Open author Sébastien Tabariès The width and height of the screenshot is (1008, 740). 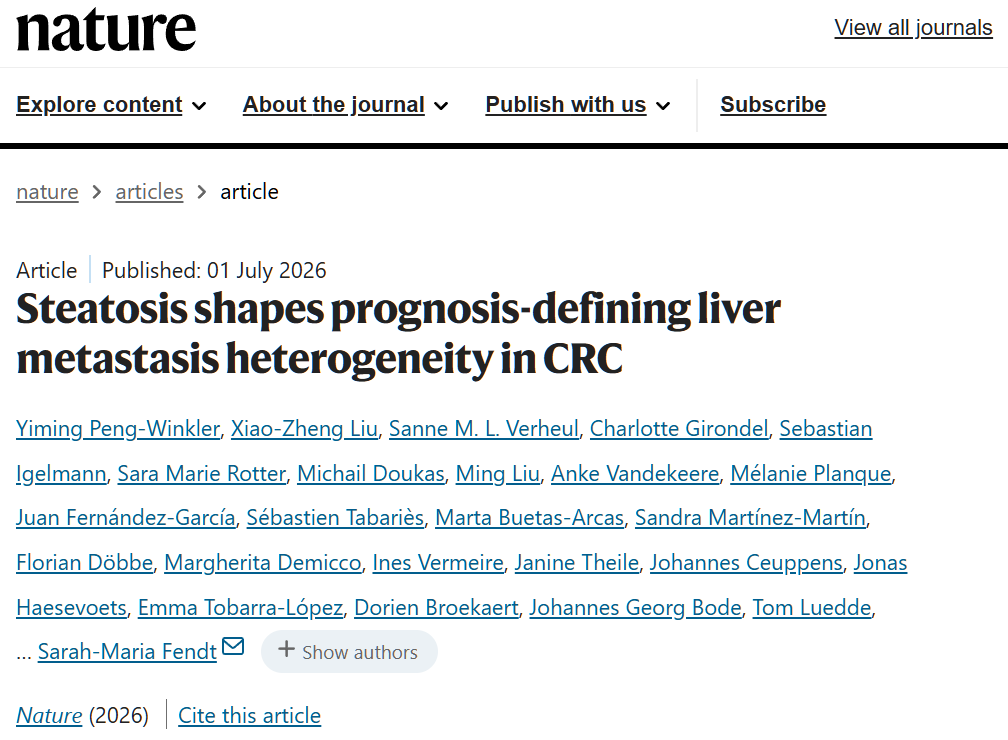tap(335, 518)
